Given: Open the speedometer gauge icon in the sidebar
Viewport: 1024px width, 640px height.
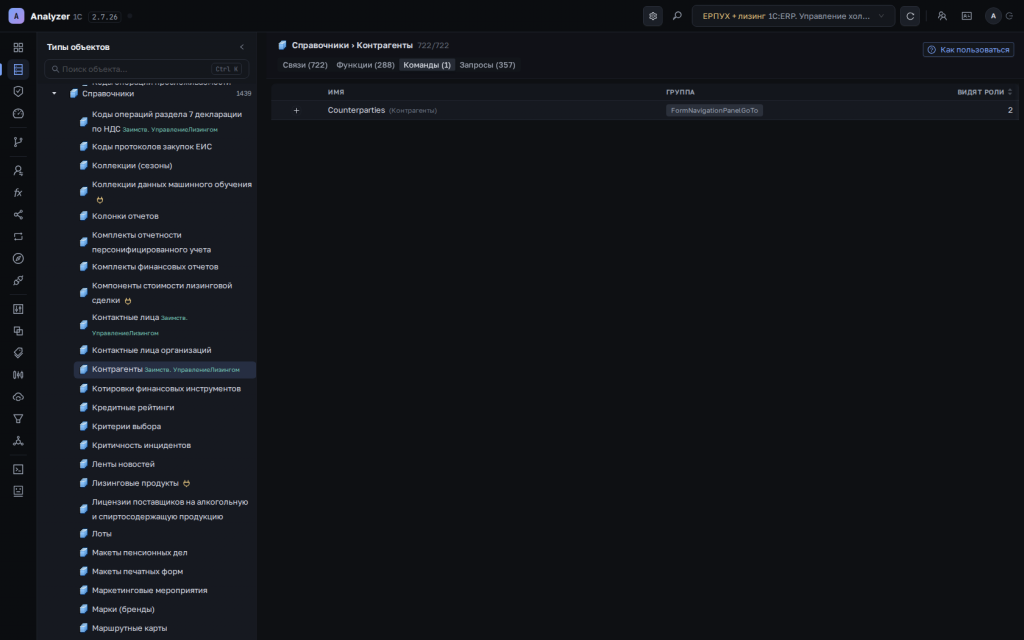Looking at the screenshot, I should tap(18, 114).
